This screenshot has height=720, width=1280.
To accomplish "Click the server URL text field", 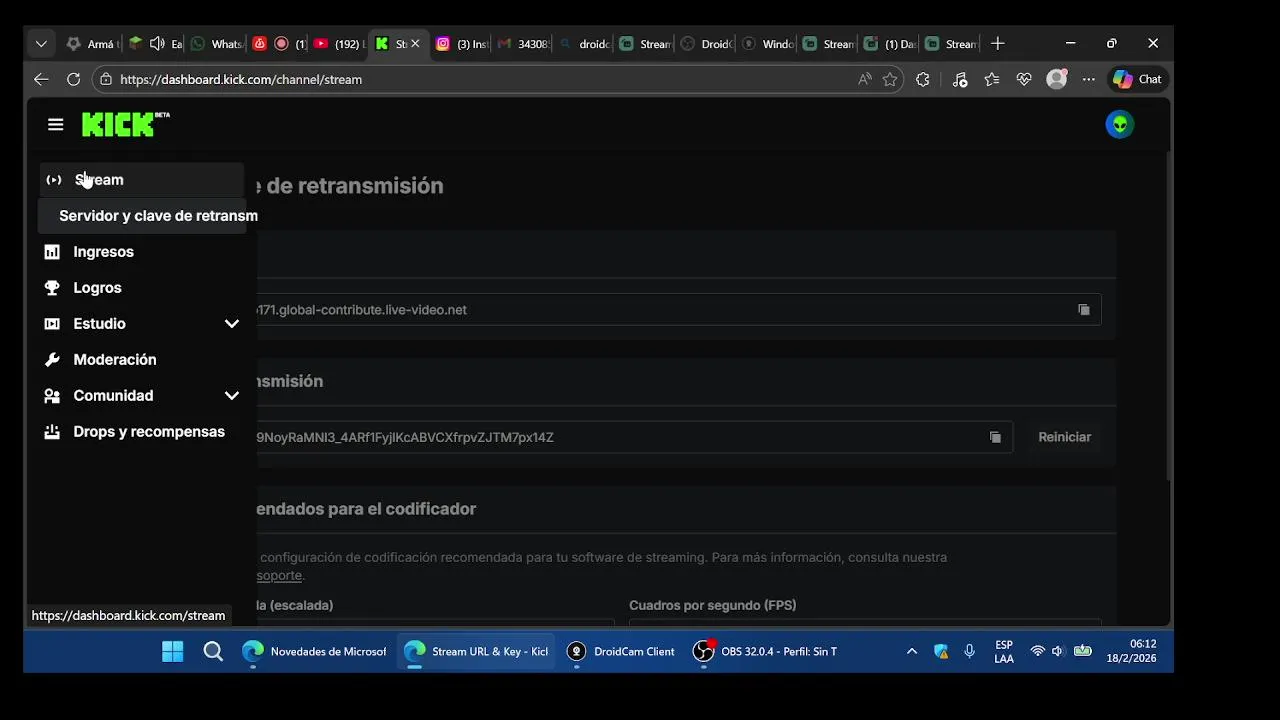I will pos(678,310).
